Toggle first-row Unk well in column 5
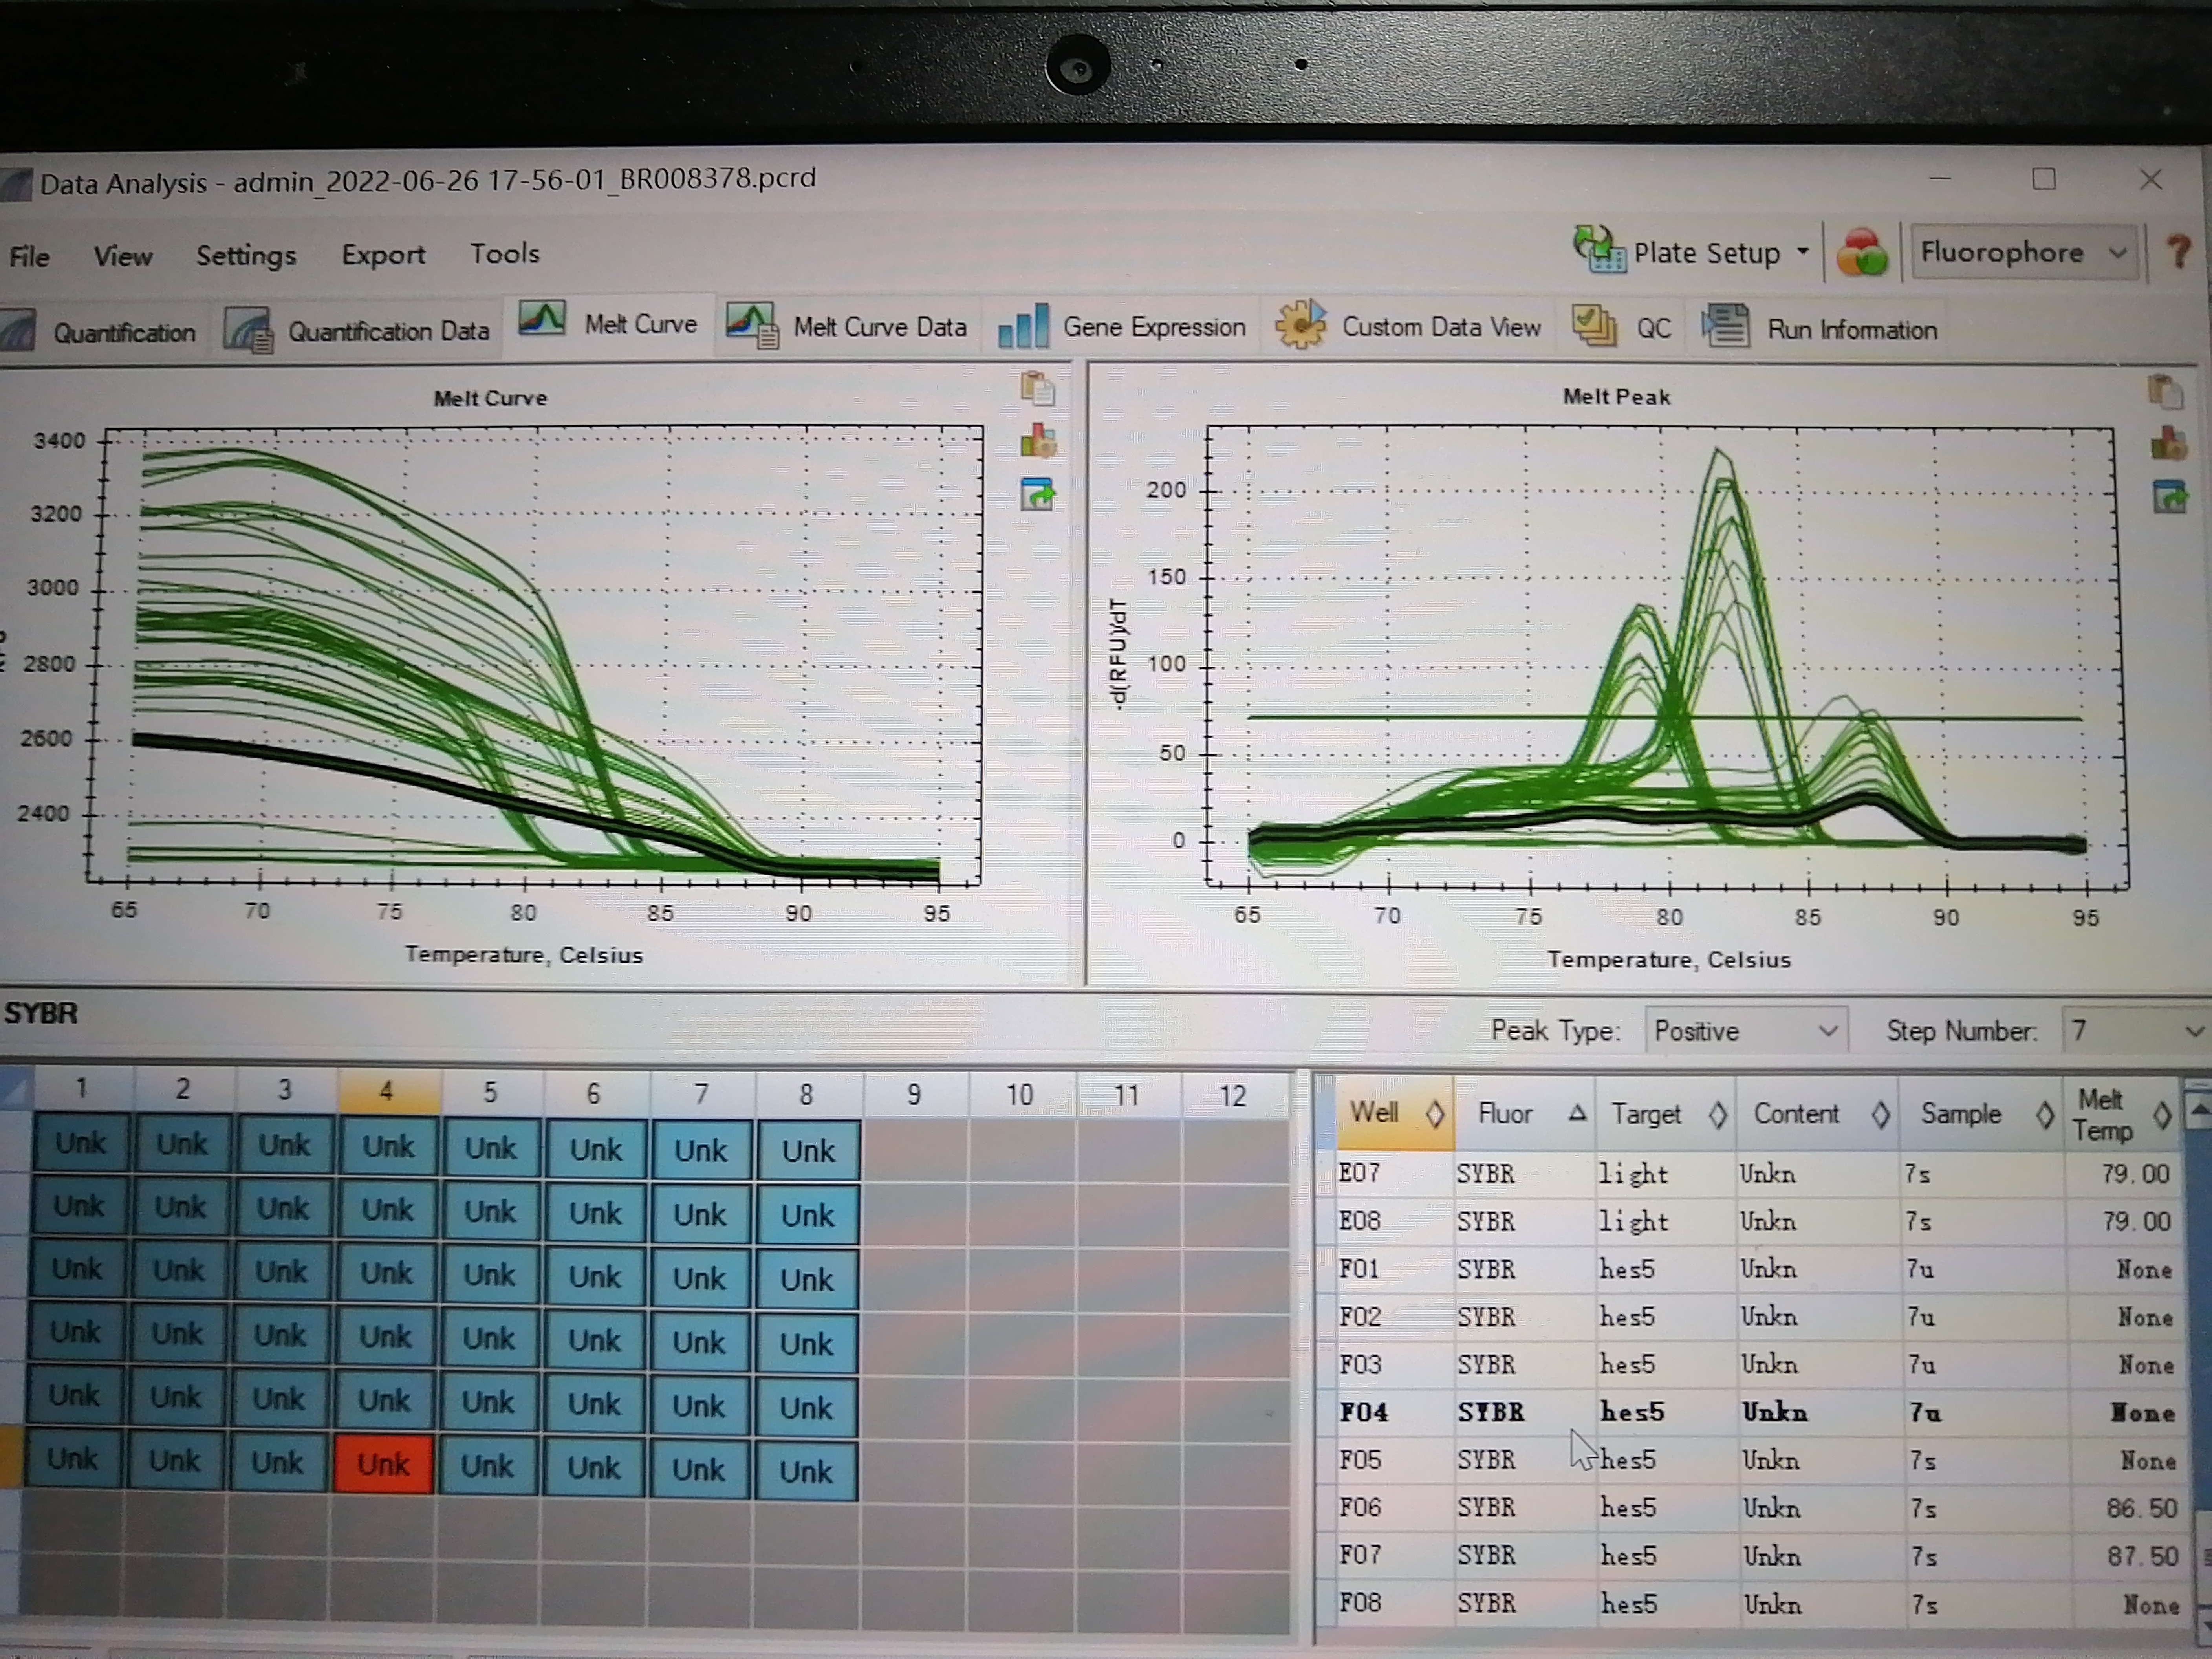2212x1659 pixels. (491, 1147)
